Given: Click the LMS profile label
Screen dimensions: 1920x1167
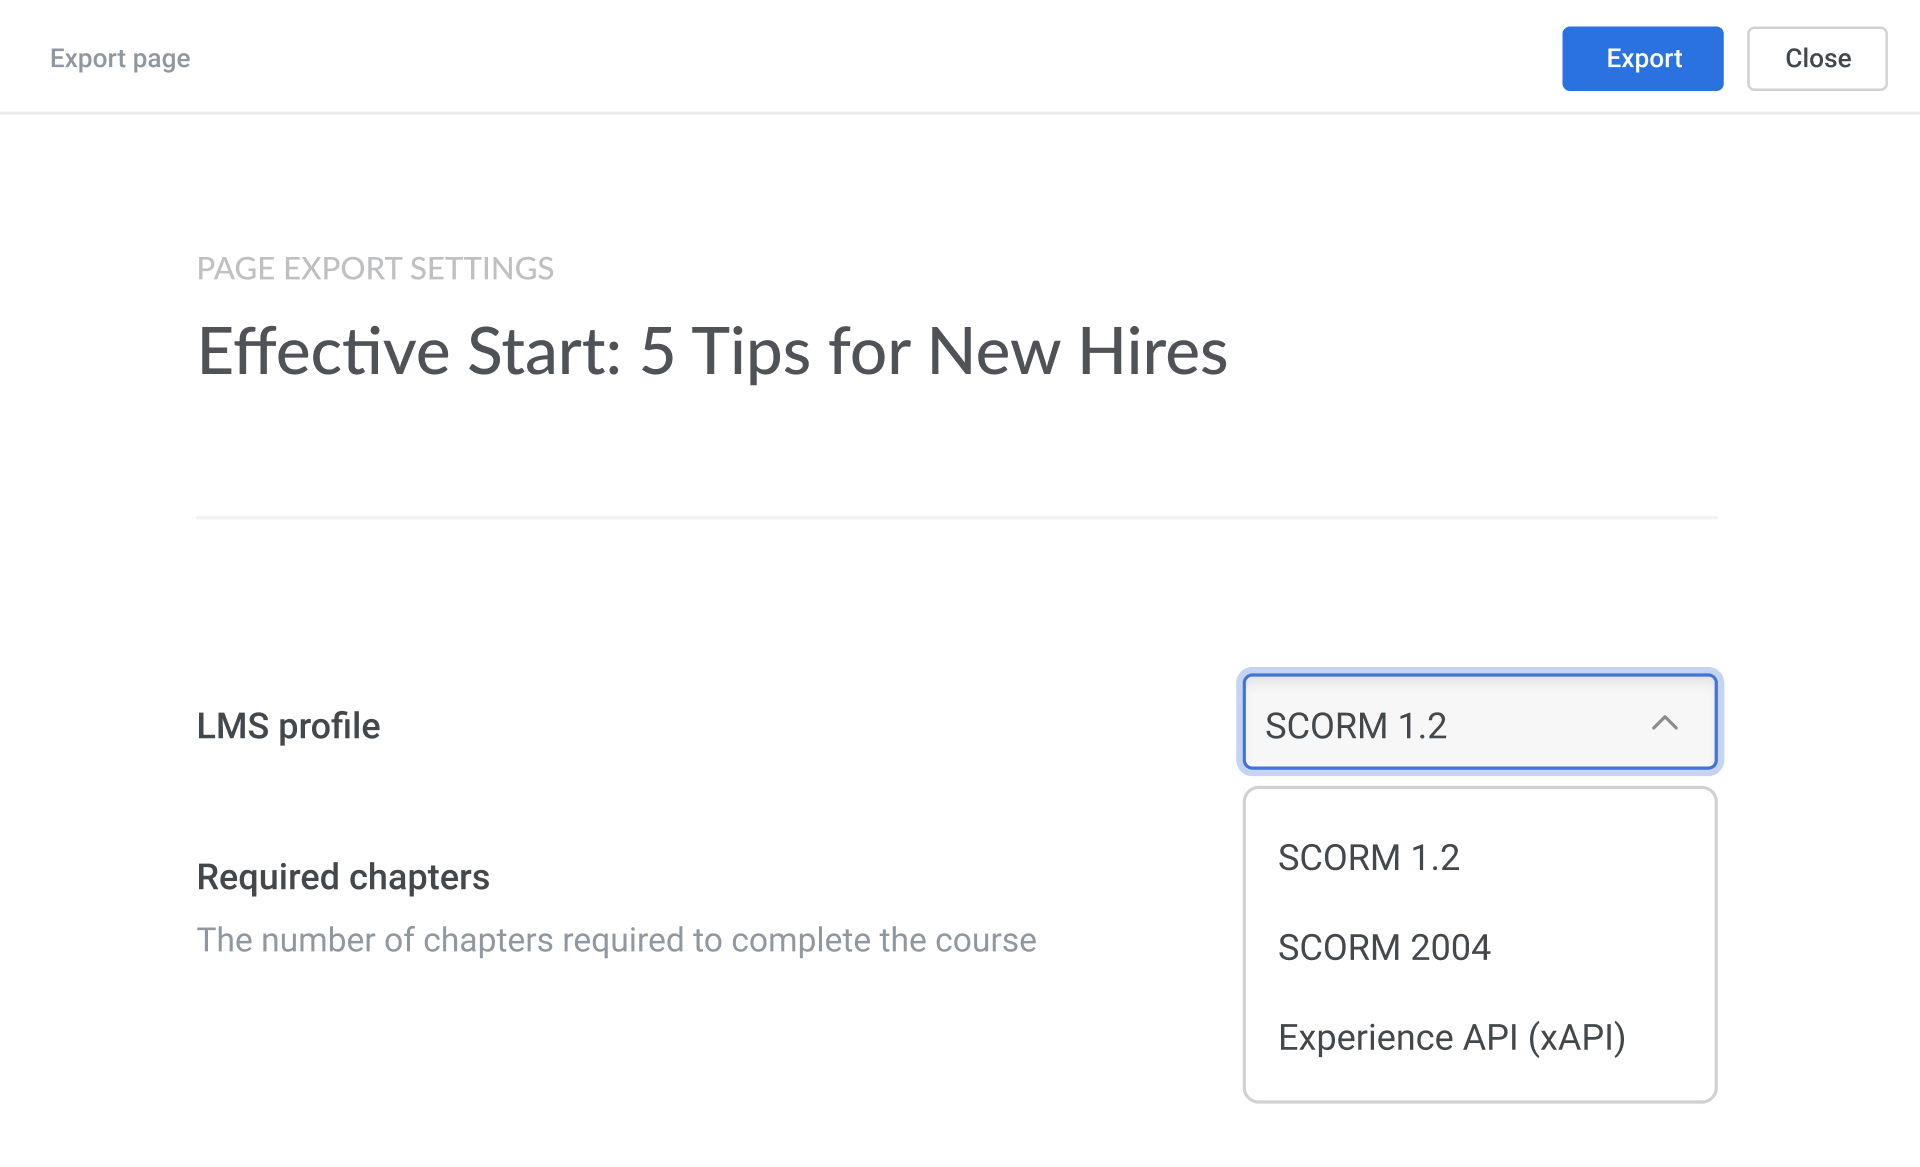Looking at the screenshot, I should [288, 726].
